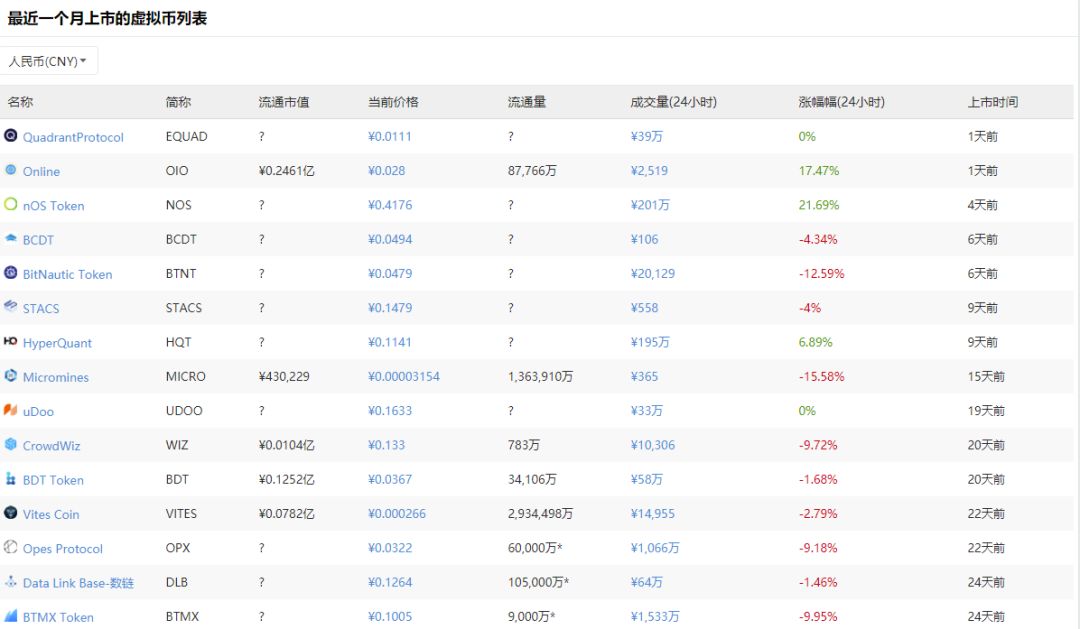Sort by 流通市值 column header
Viewport: 1080px width, 629px height.
click(284, 102)
